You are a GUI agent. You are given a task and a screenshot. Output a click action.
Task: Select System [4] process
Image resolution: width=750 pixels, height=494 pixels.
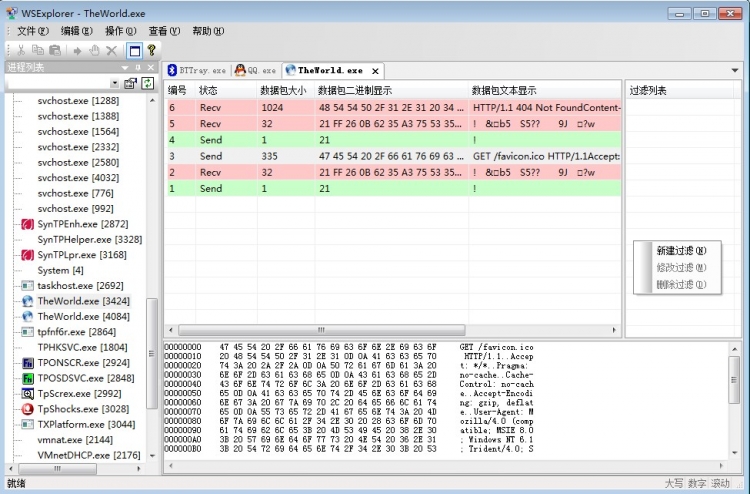(x=60, y=270)
